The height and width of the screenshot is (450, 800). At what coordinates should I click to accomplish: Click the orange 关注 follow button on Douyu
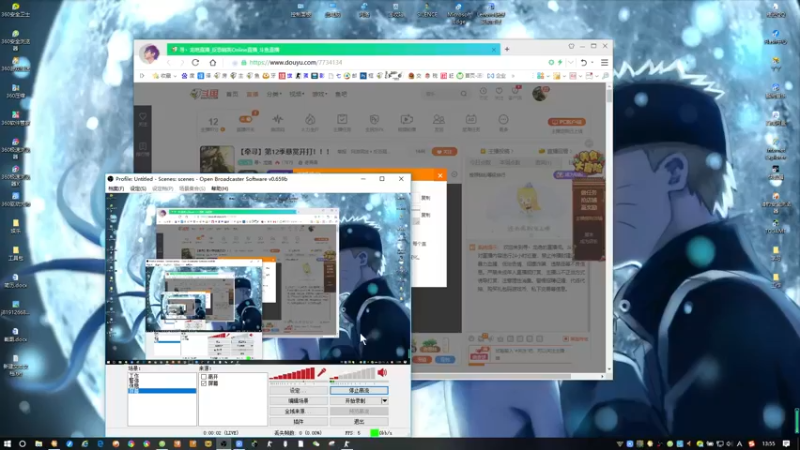coord(444,152)
